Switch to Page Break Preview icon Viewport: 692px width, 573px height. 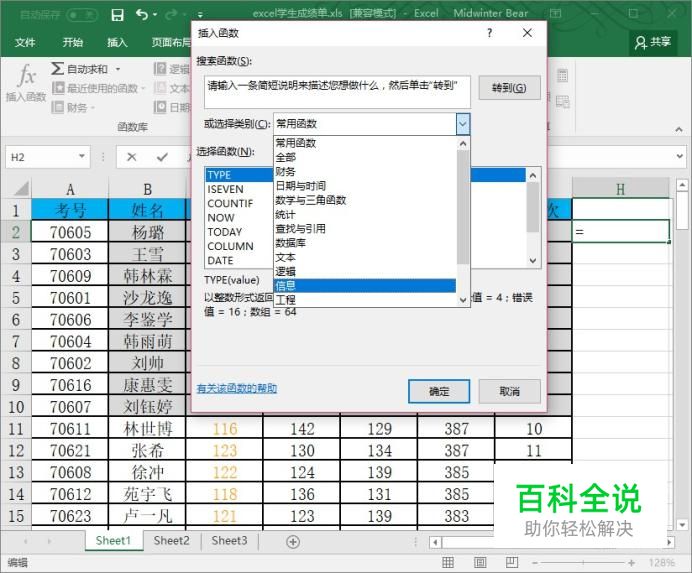[x=512, y=562]
